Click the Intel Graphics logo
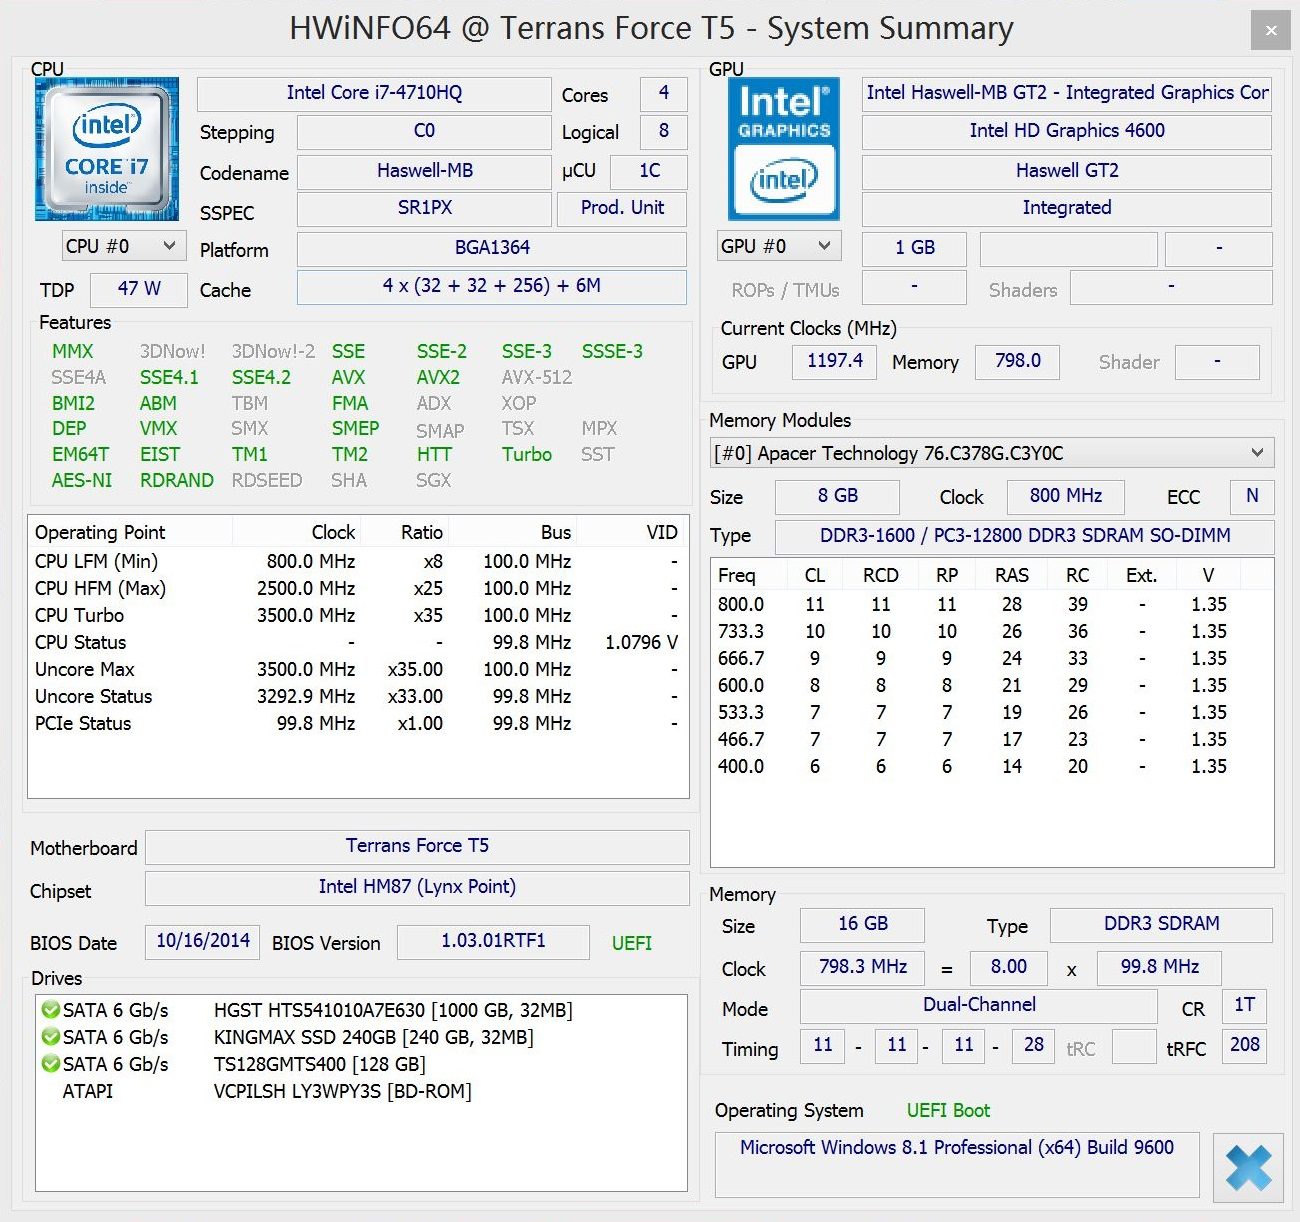Viewport: 1300px width, 1222px height. tap(783, 149)
